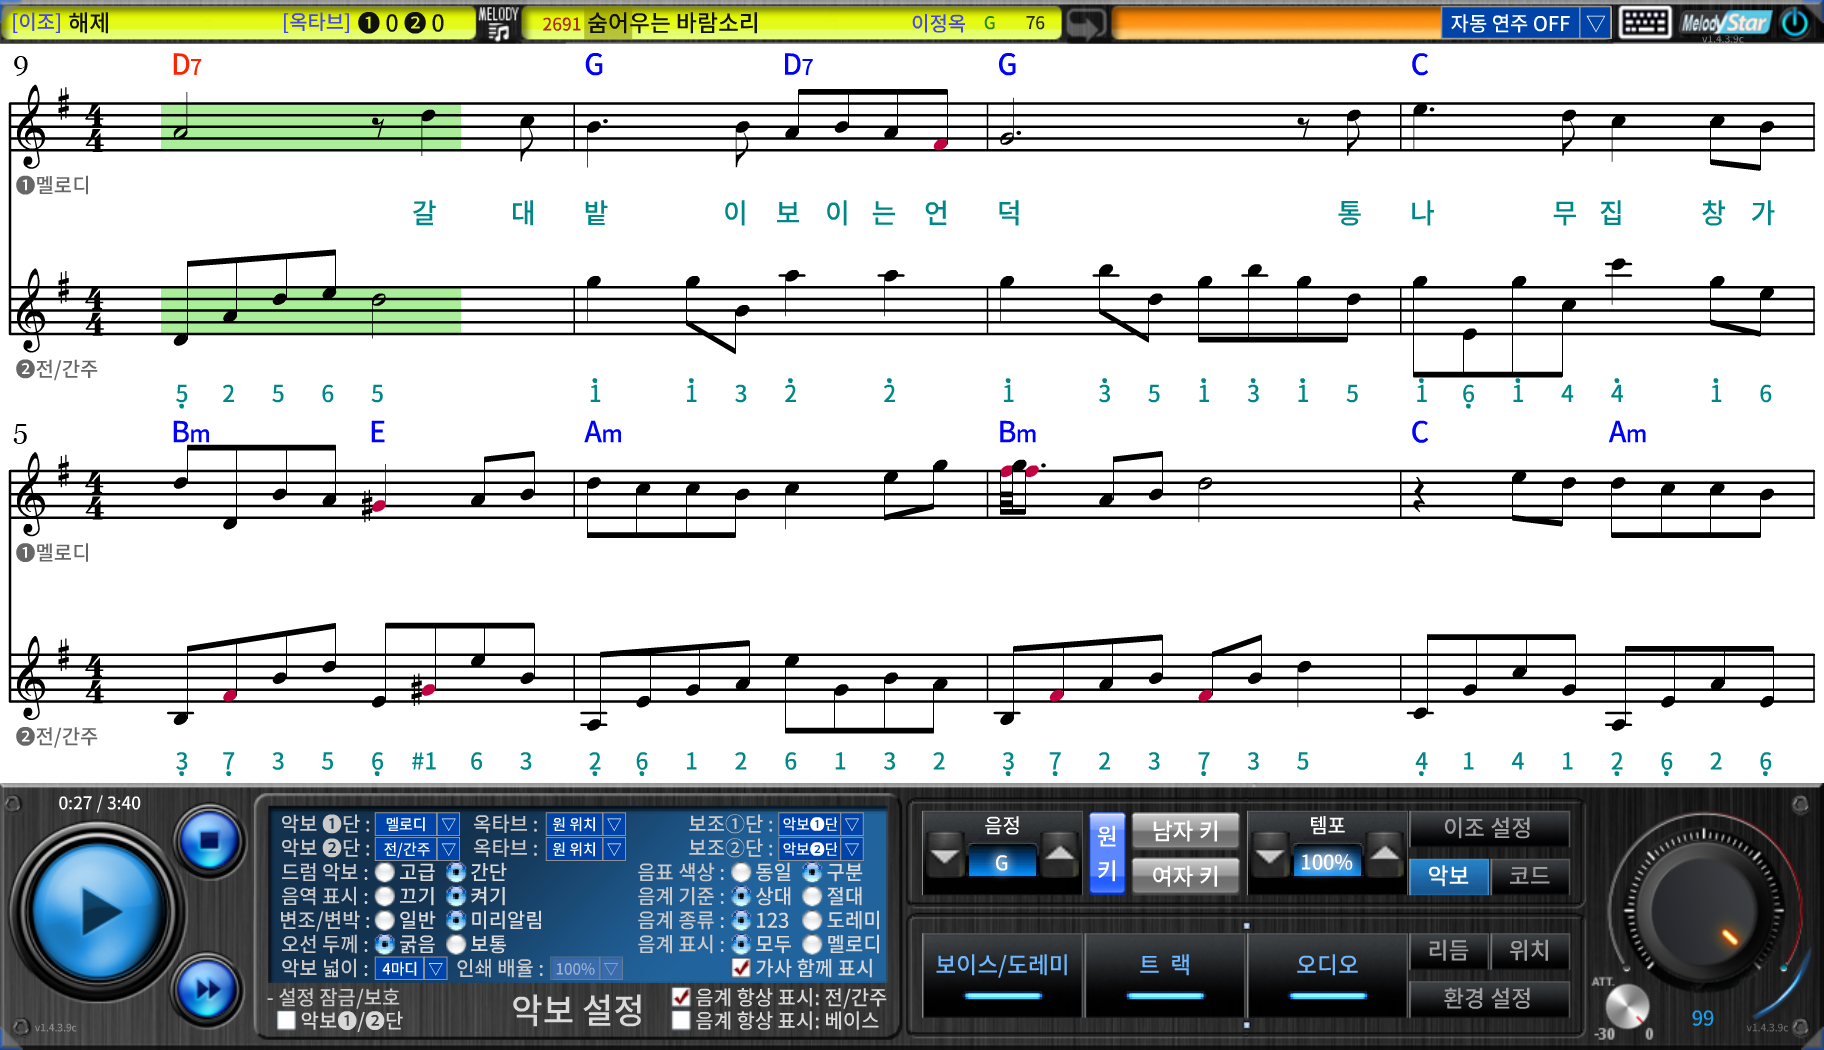Lower the pitch with the down arrow
This screenshot has height=1050, width=1824.
point(945,856)
